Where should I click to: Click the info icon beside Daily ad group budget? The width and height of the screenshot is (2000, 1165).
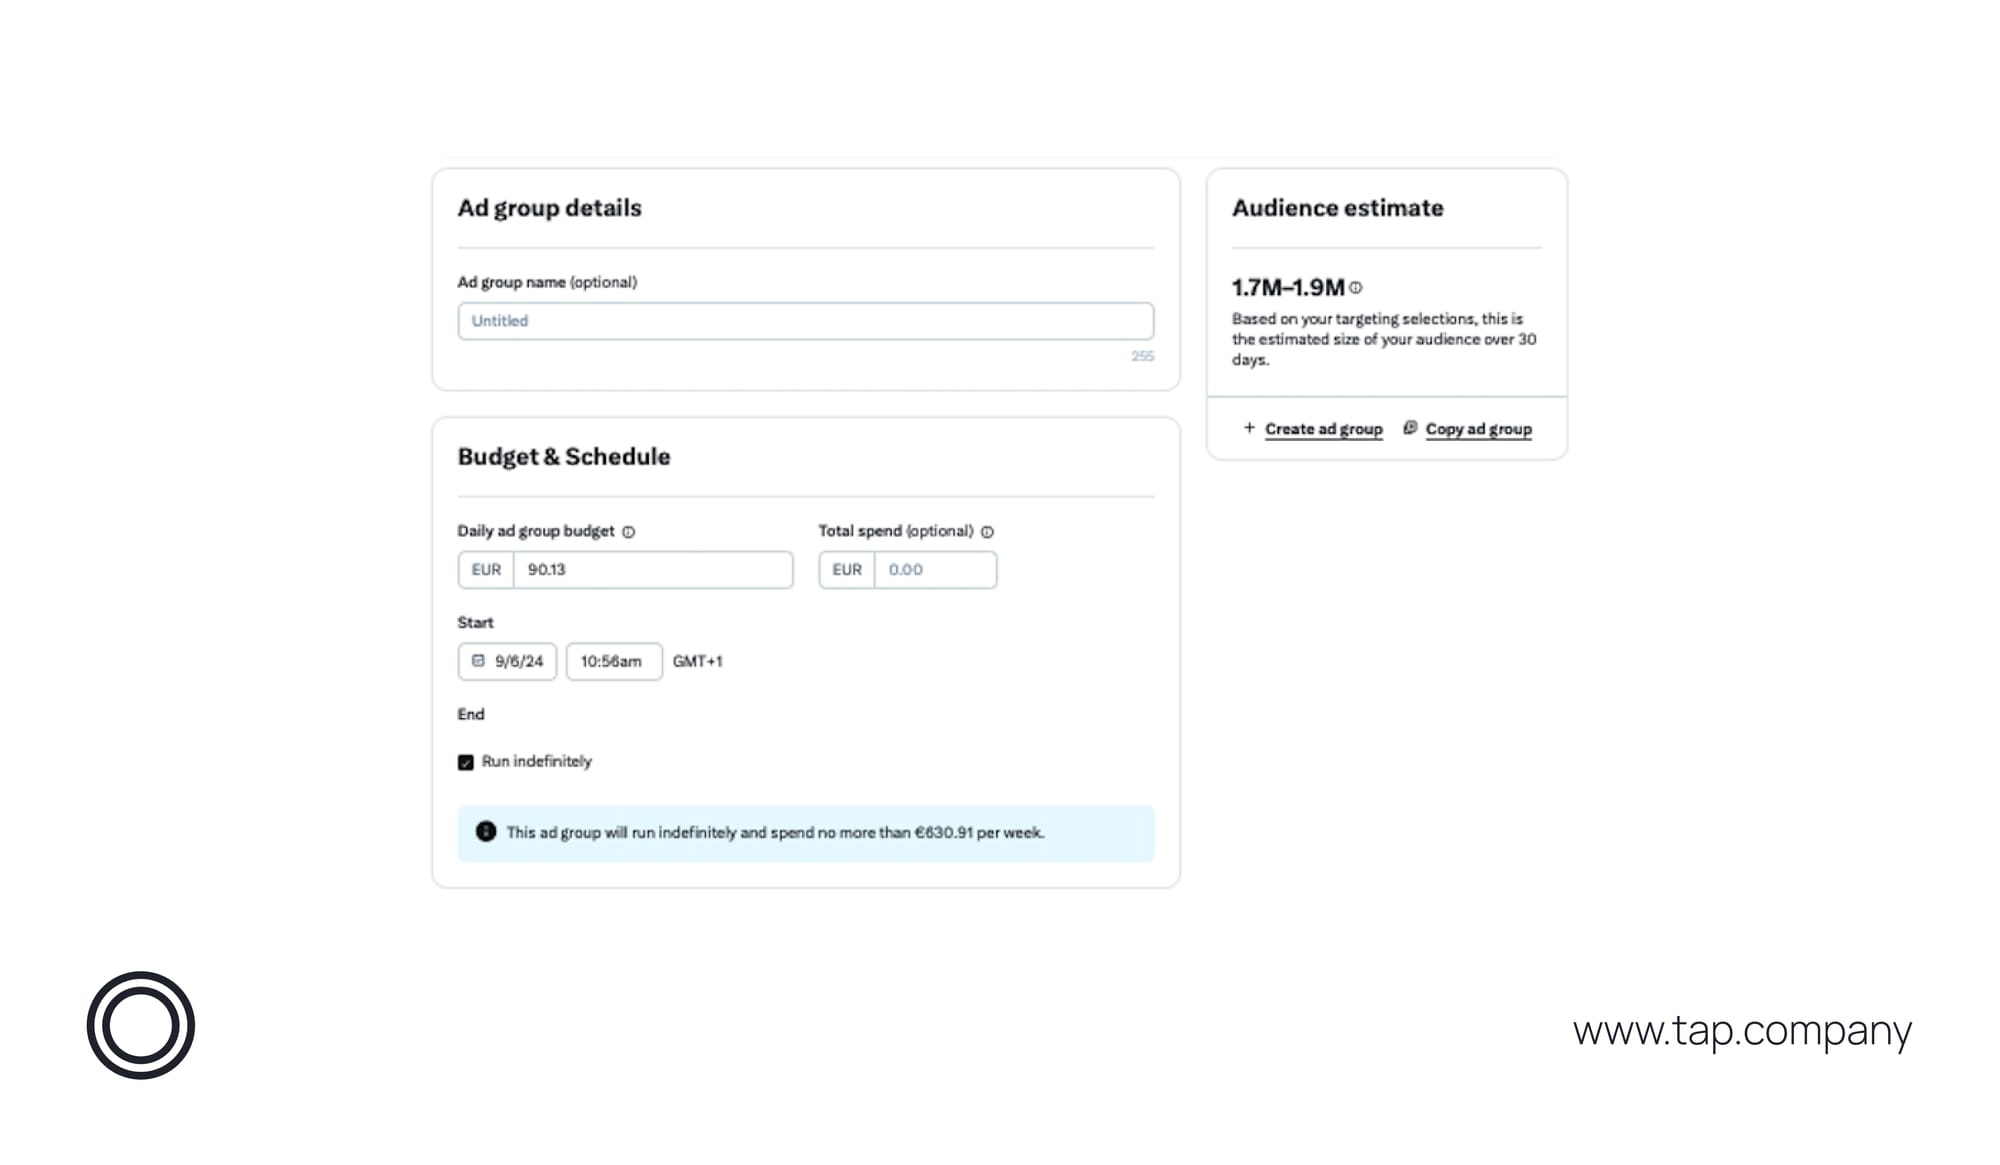point(627,531)
